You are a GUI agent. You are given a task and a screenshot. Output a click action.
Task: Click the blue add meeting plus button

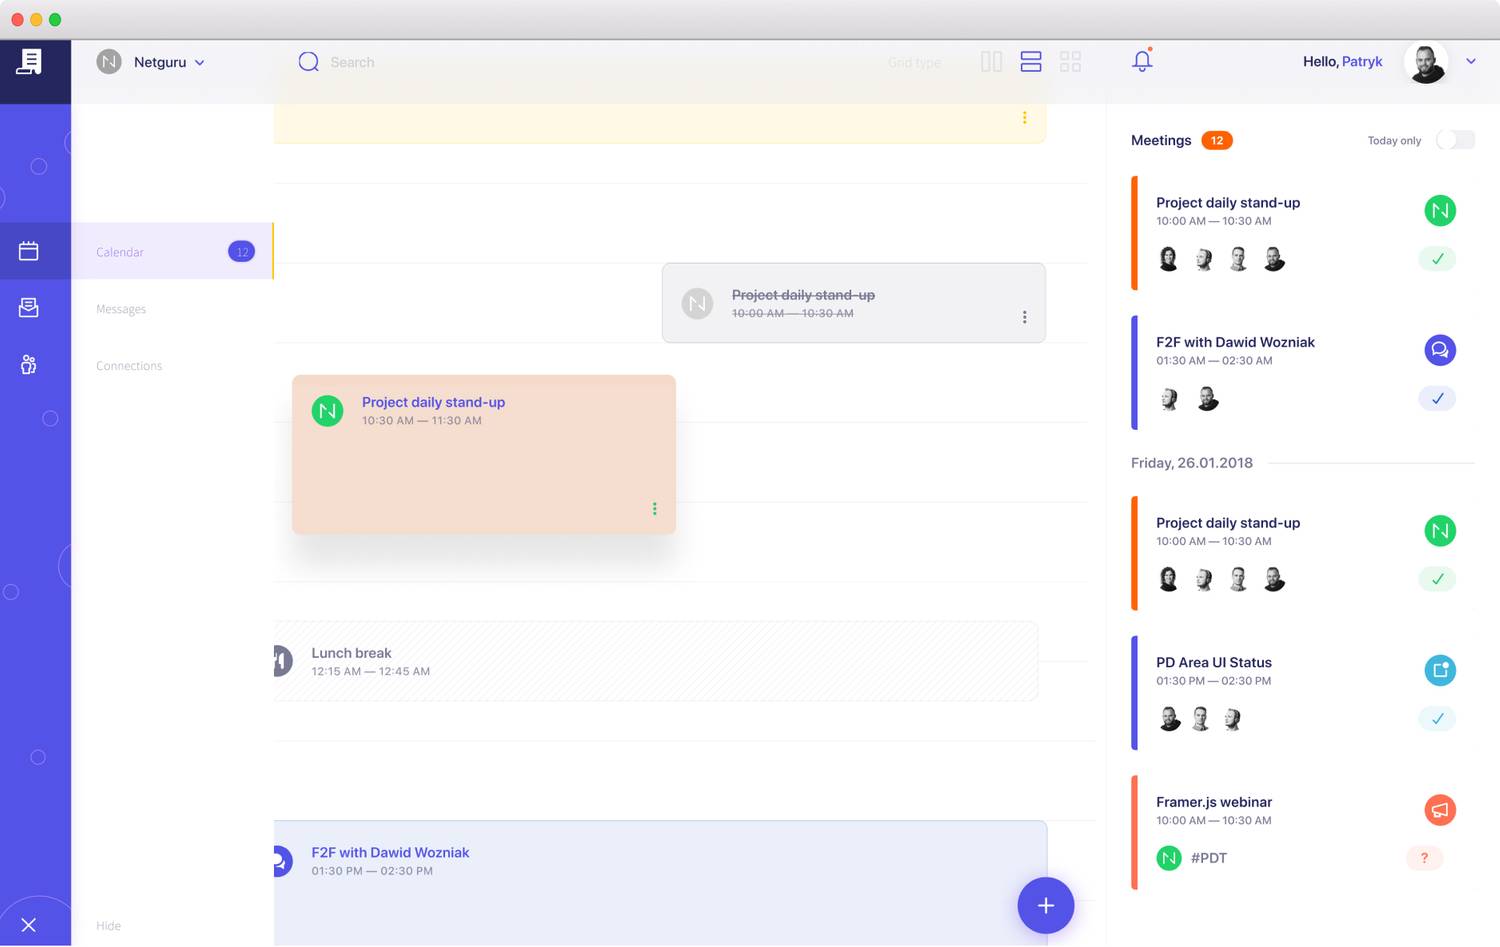click(x=1045, y=905)
